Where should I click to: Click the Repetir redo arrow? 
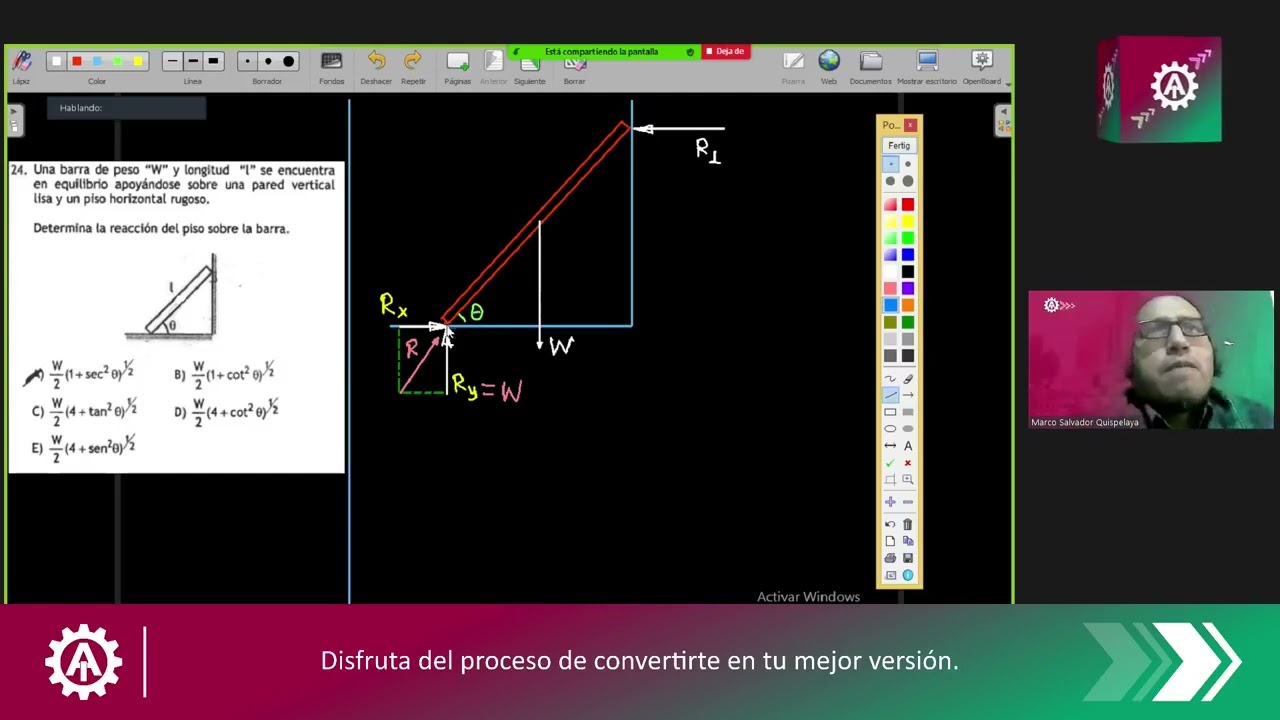tap(413, 62)
